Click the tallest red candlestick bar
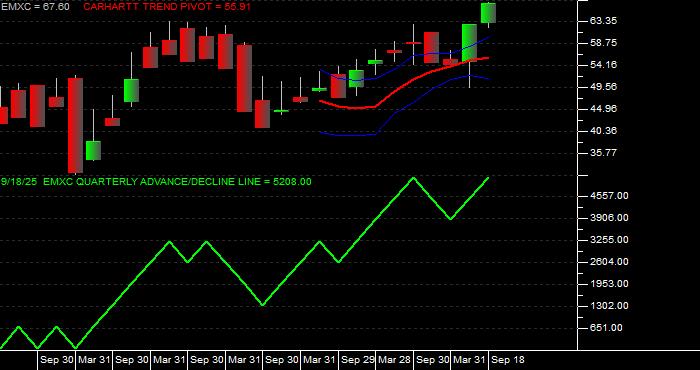 (75, 125)
